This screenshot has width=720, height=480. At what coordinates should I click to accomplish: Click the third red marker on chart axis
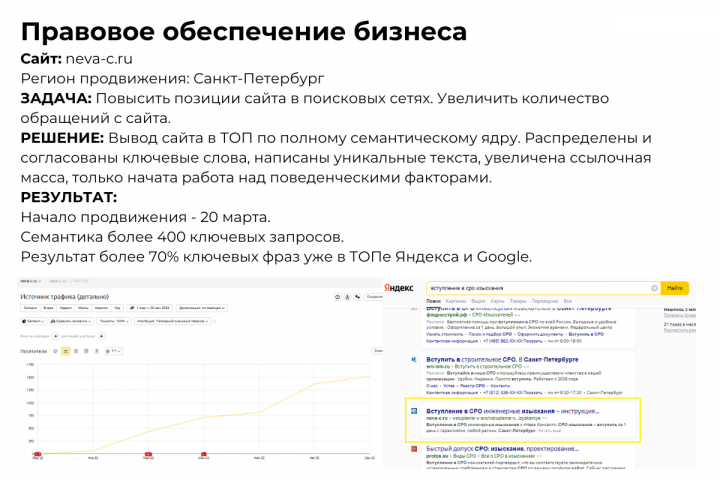[x=204, y=454]
